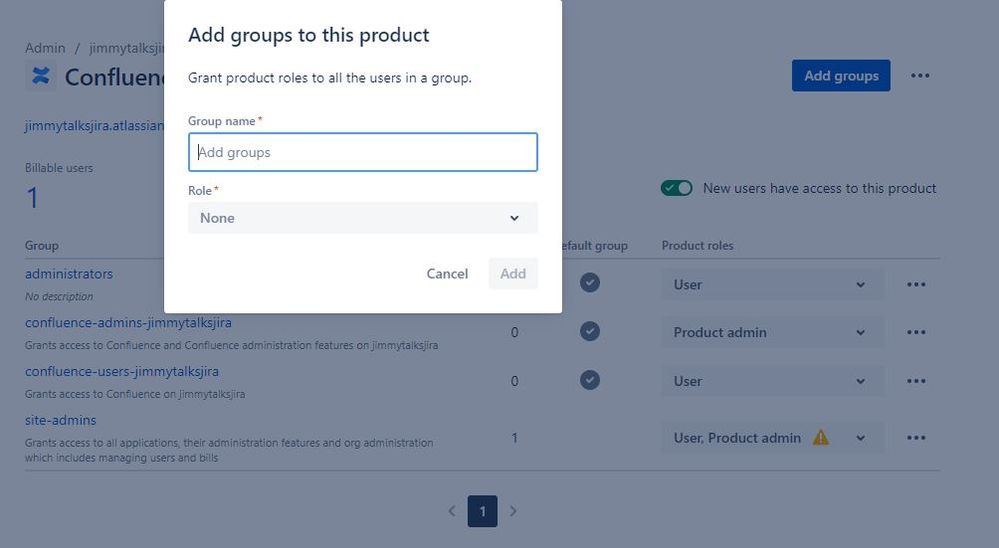The image size is (999, 548).
Task: Open actions menu for confluence-admins-jimmytalksjira row
Action: click(x=916, y=333)
